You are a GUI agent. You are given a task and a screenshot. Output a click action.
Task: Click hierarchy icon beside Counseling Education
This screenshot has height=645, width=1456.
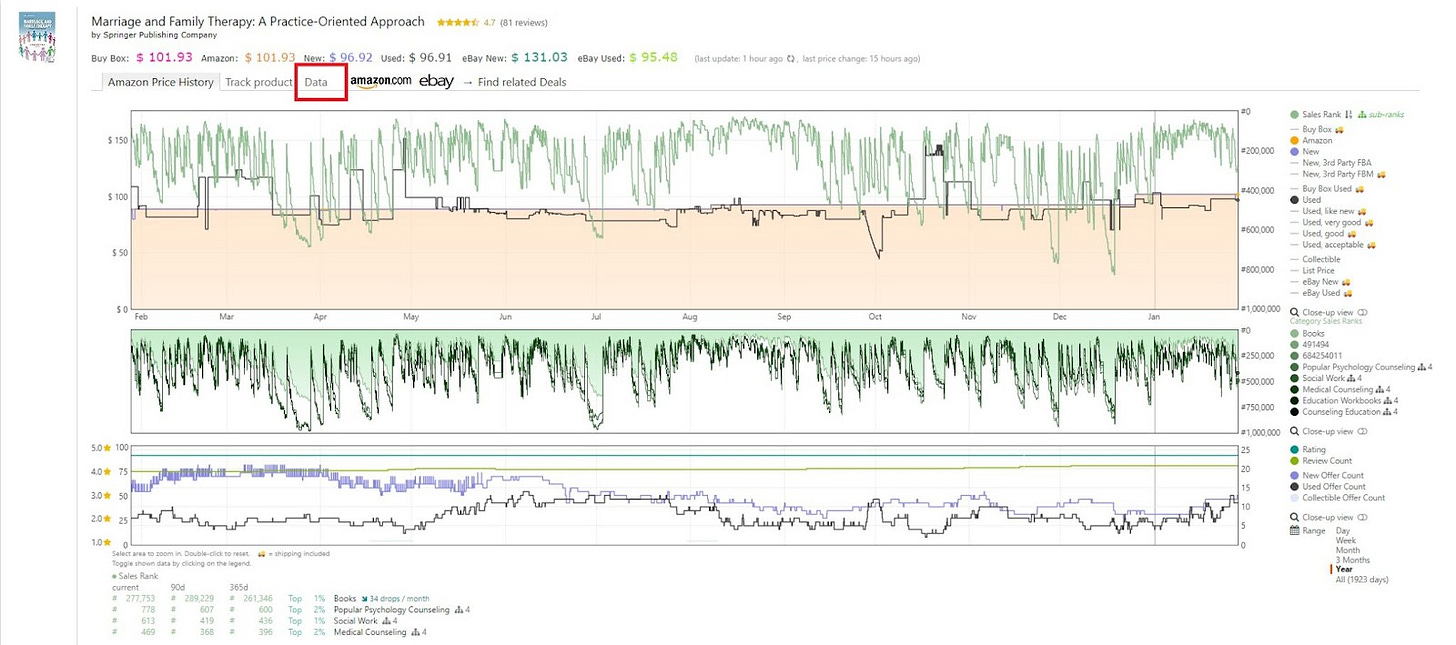pos(1388,412)
